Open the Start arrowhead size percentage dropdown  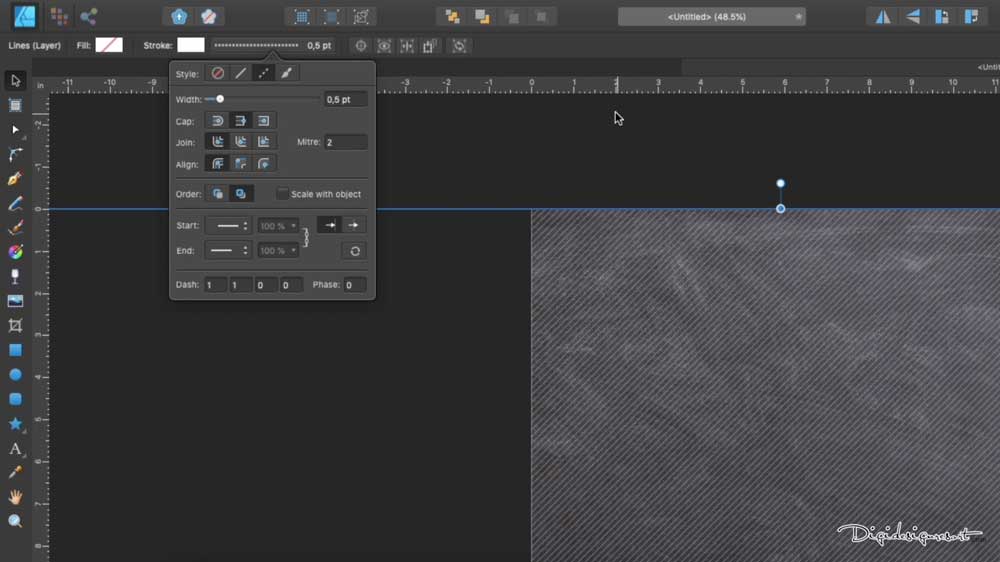pyautogui.click(x=278, y=226)
